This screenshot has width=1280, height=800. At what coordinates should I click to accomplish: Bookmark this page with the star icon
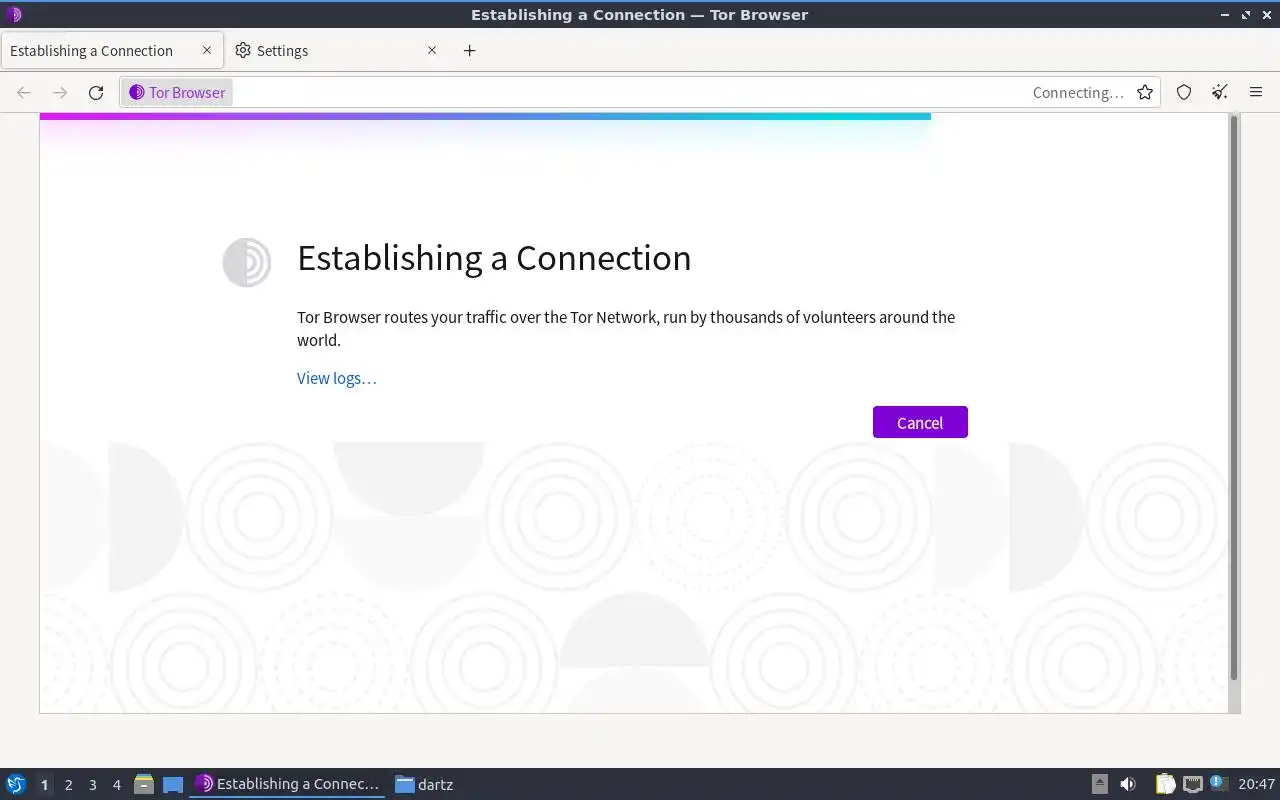[x=1145, y=92]
